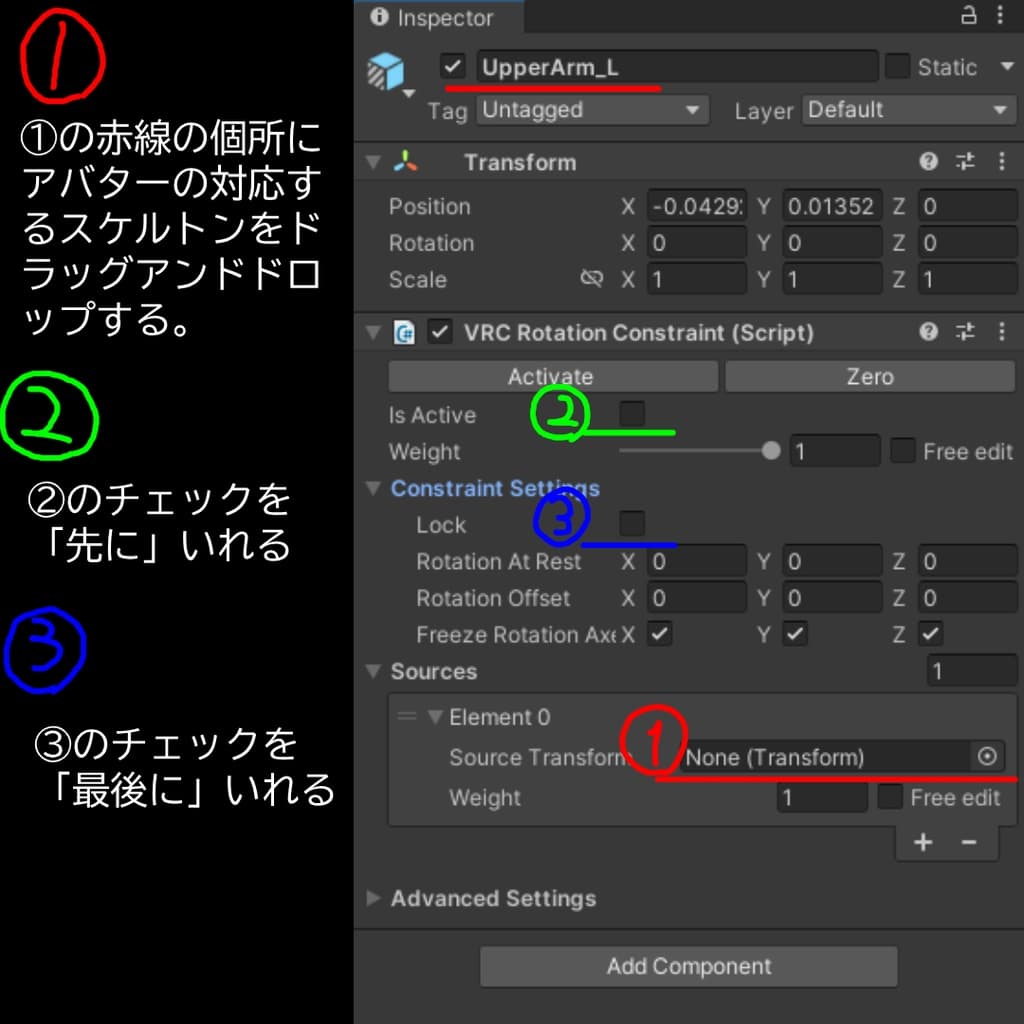
Task: Click the Inspector info icon on tab
Action: (379, 16)
